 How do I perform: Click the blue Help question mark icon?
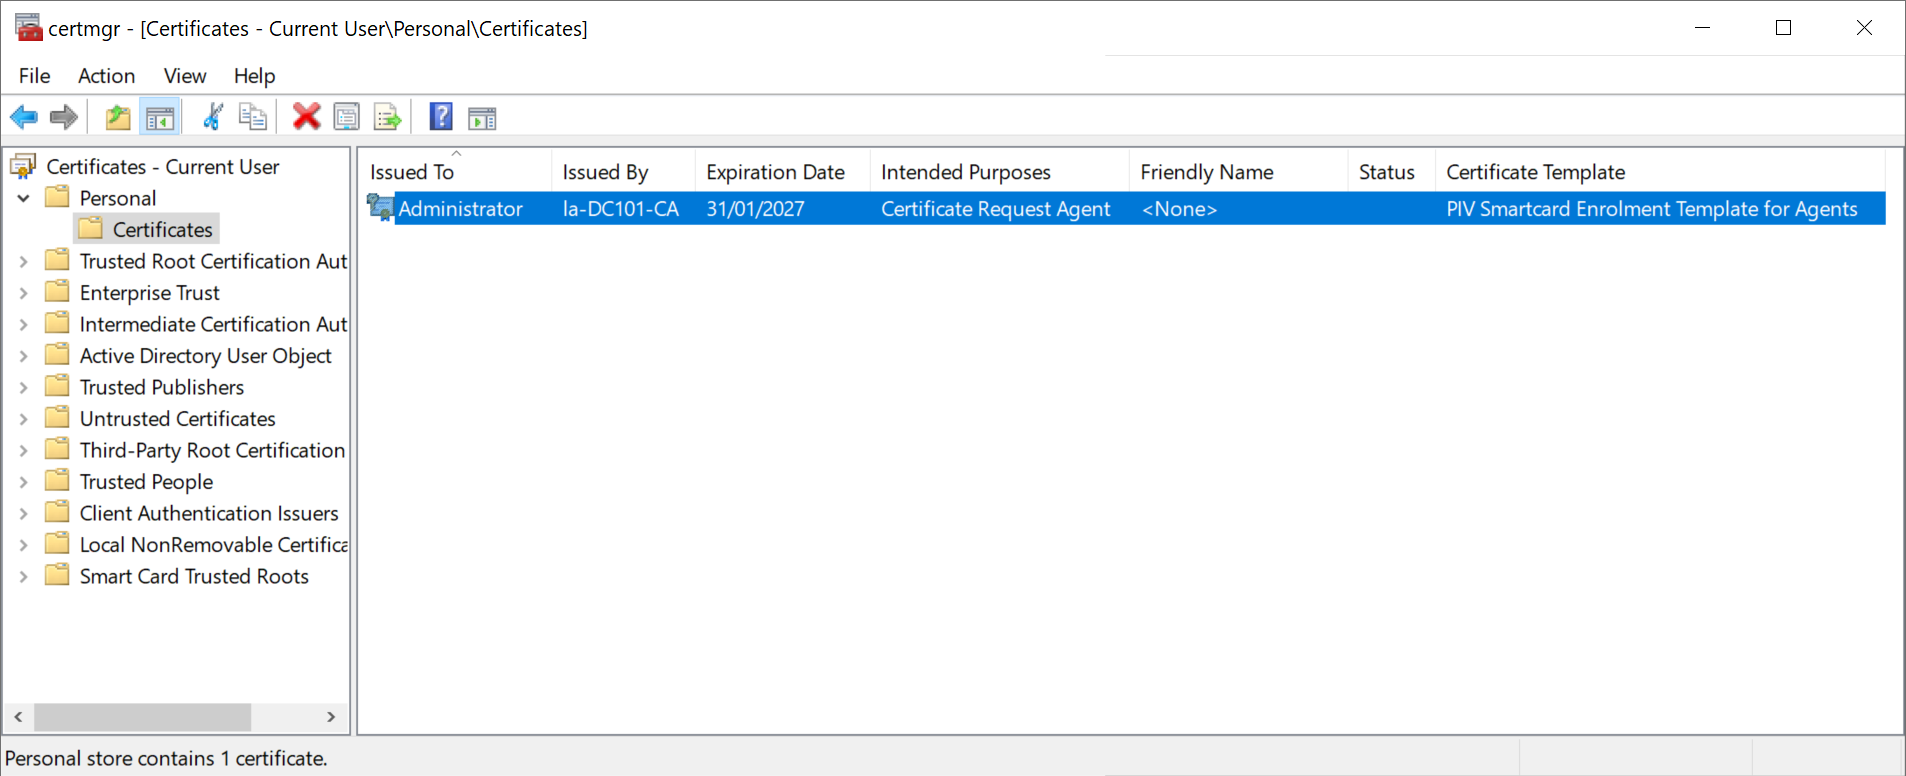[441, 118]
